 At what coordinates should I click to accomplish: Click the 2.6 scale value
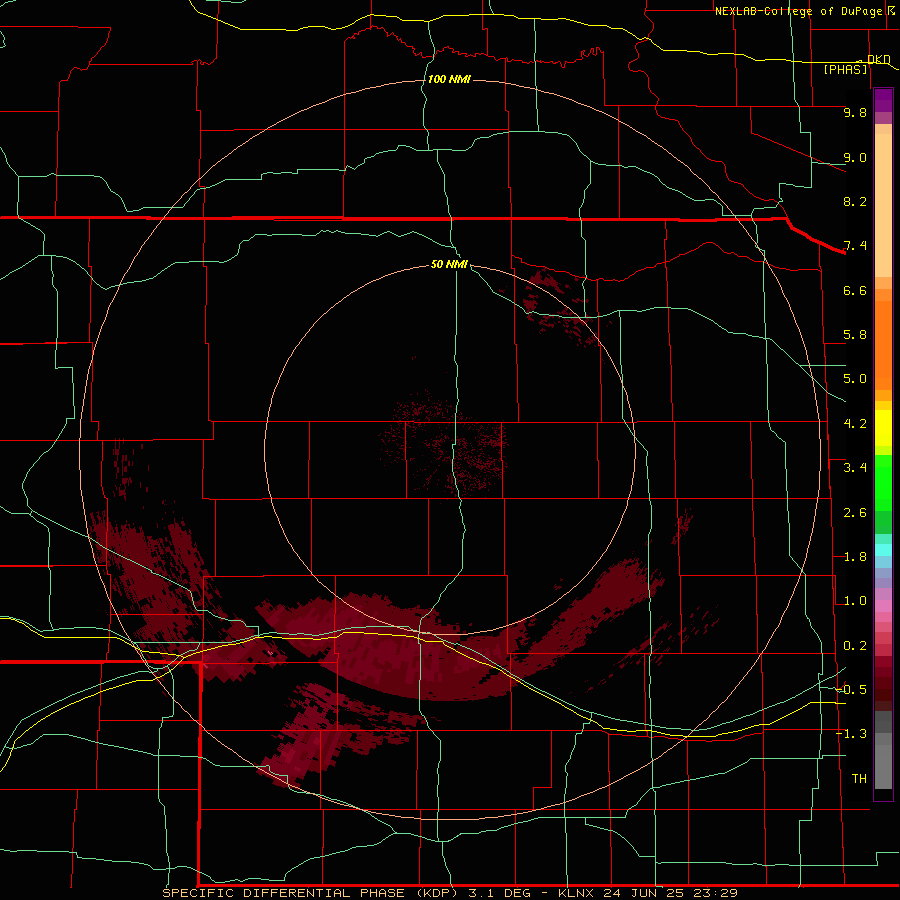[855, 513]
